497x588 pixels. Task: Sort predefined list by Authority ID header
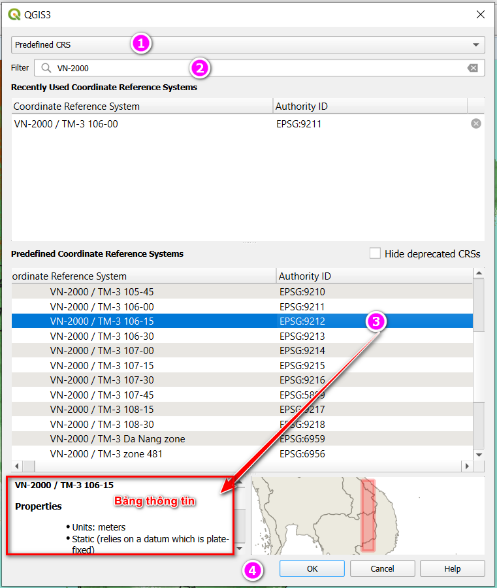pos(374,276)
